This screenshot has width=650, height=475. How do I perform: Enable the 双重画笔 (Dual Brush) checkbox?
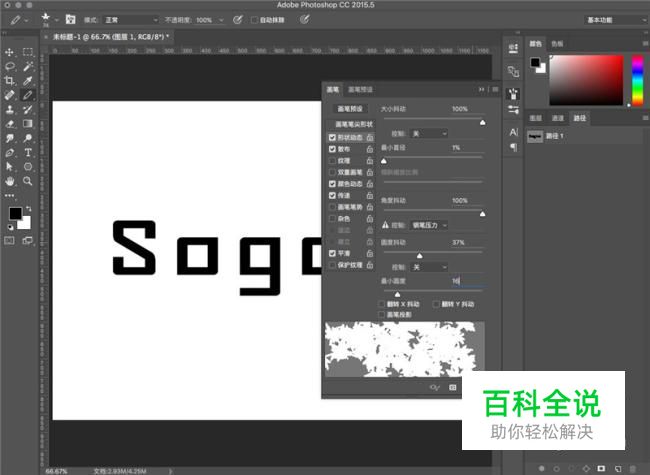[332, 172]
